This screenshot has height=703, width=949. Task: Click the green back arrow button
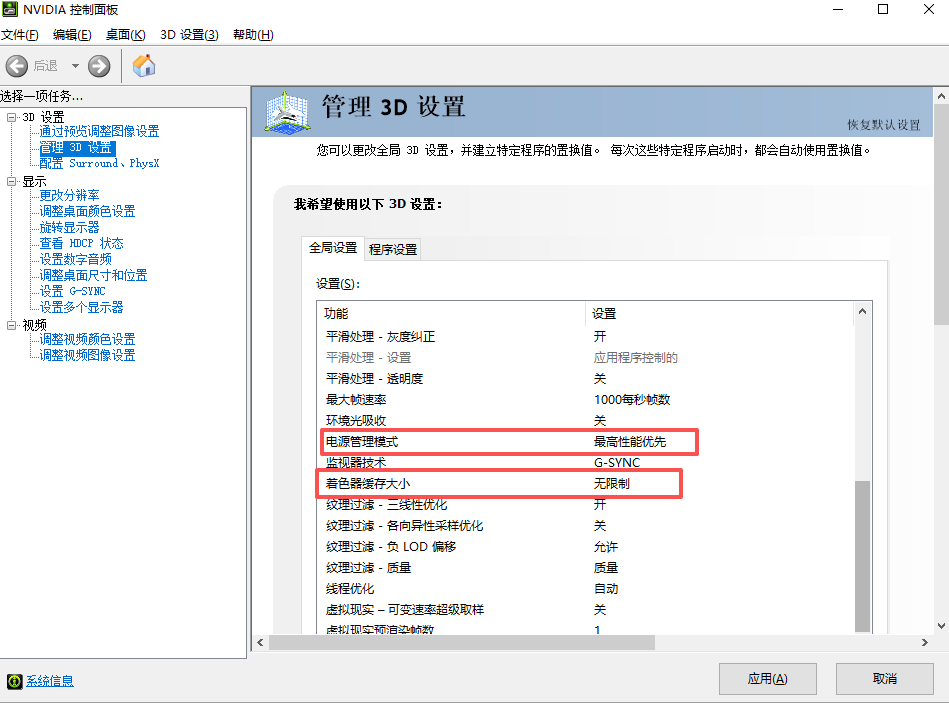(x=17, y=66)
